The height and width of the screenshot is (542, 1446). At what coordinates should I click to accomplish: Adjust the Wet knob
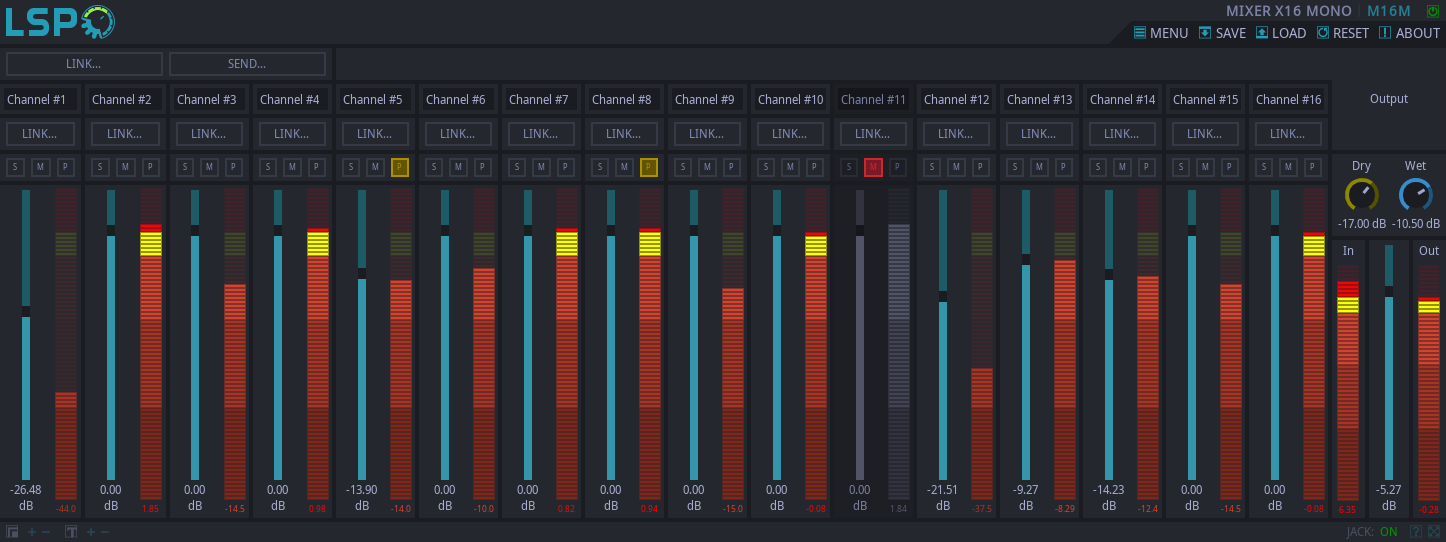click(1415, 194)
